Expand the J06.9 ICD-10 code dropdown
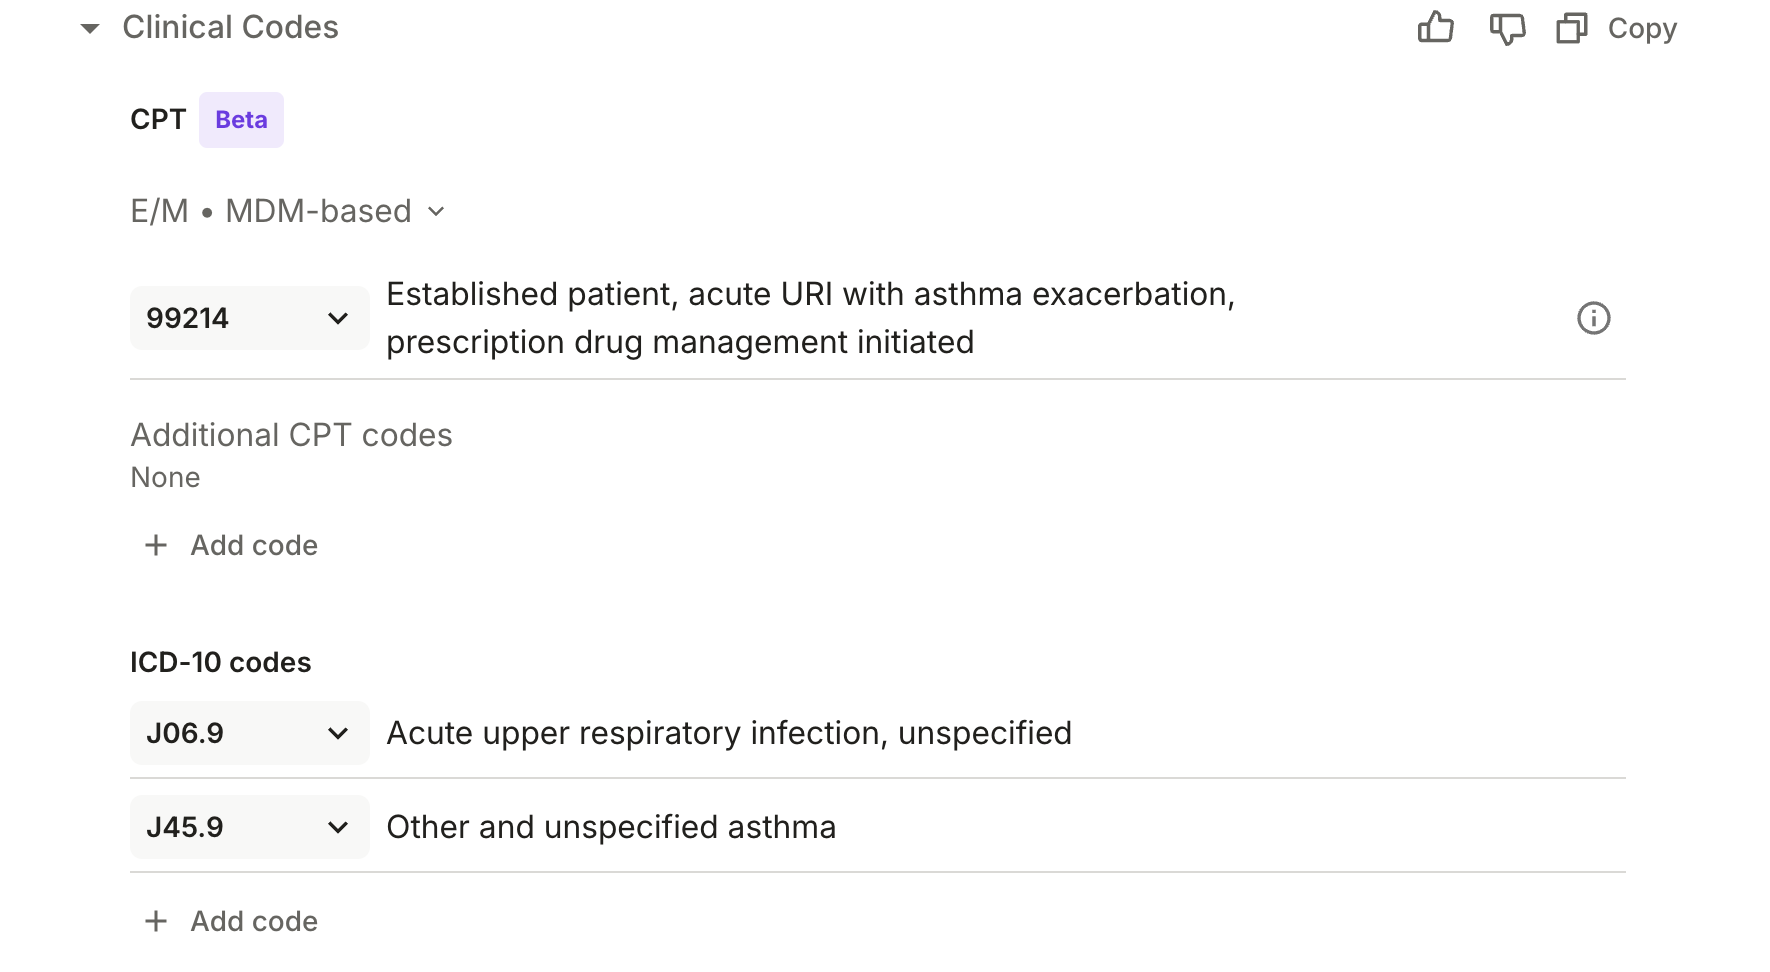 (248, 733)
